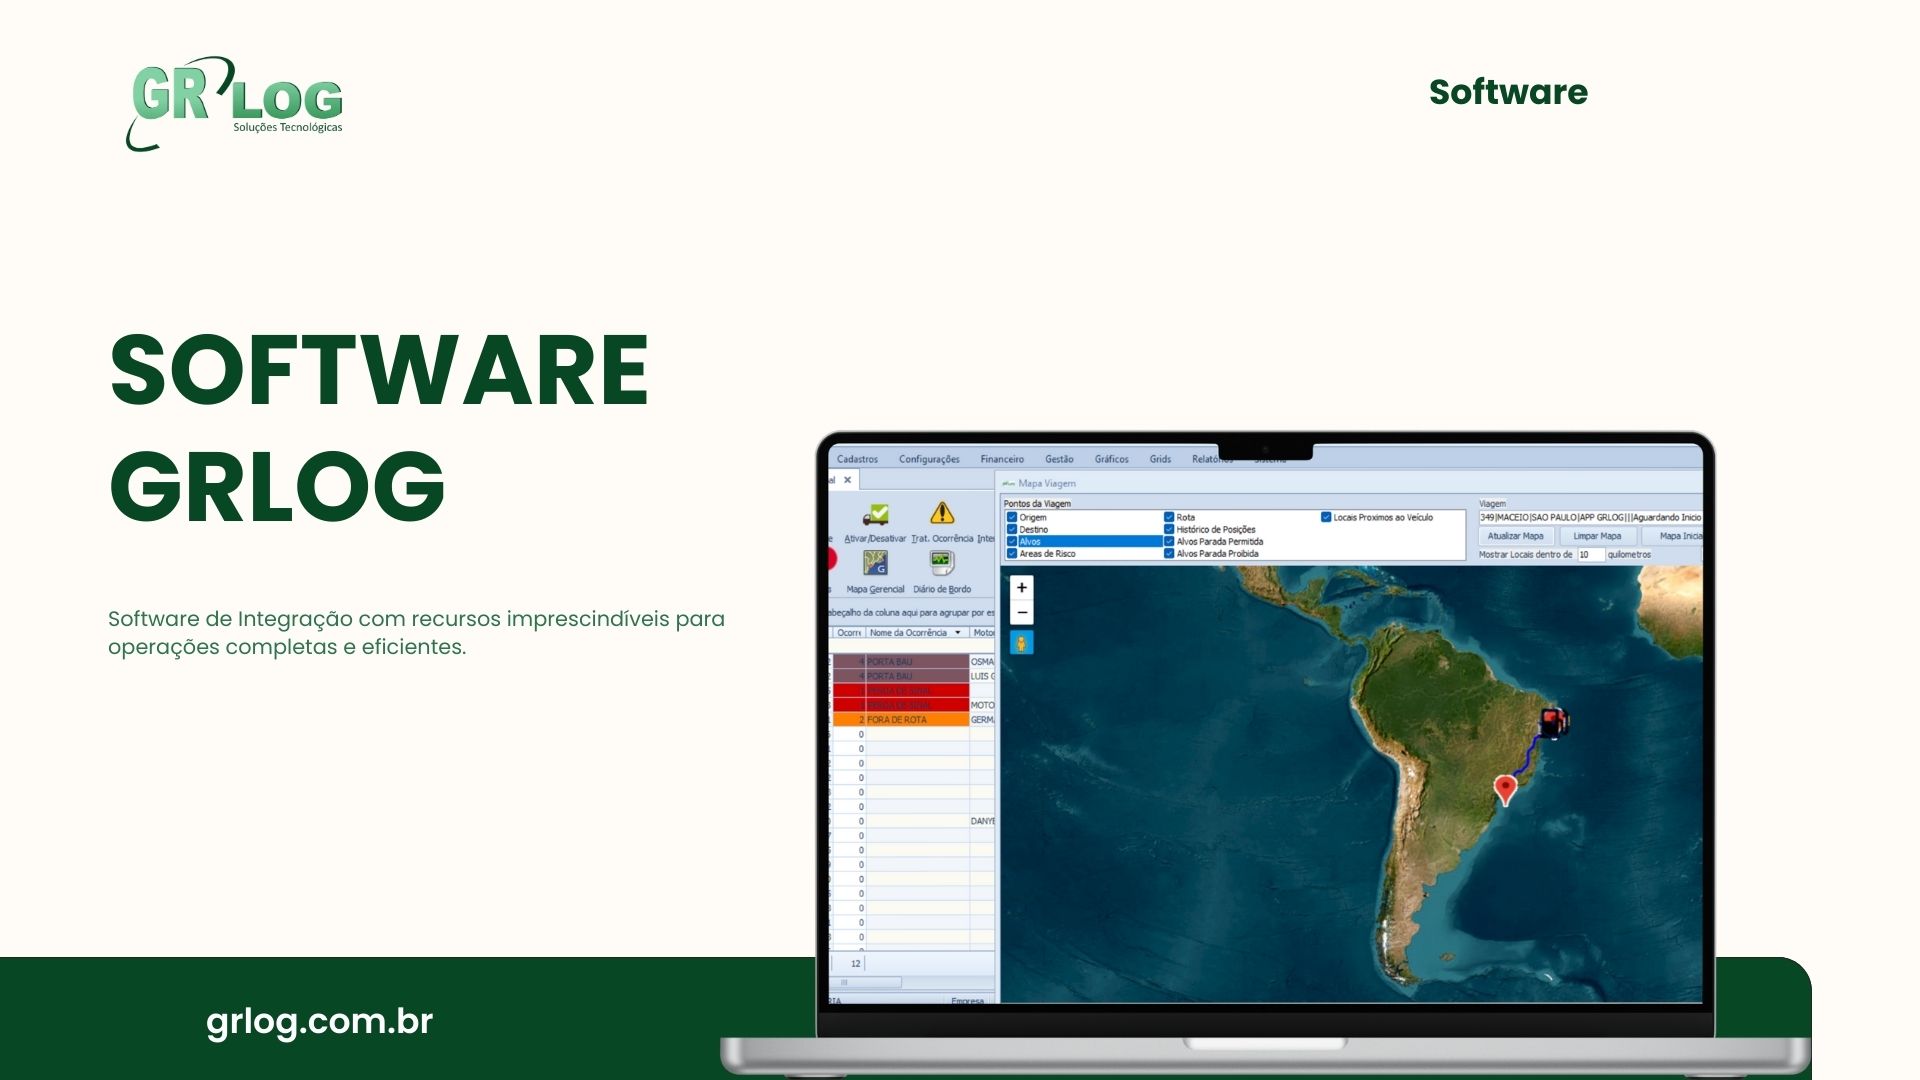Click the Software label in the header
The image size is (1920, 1080).
point(1508,92)
